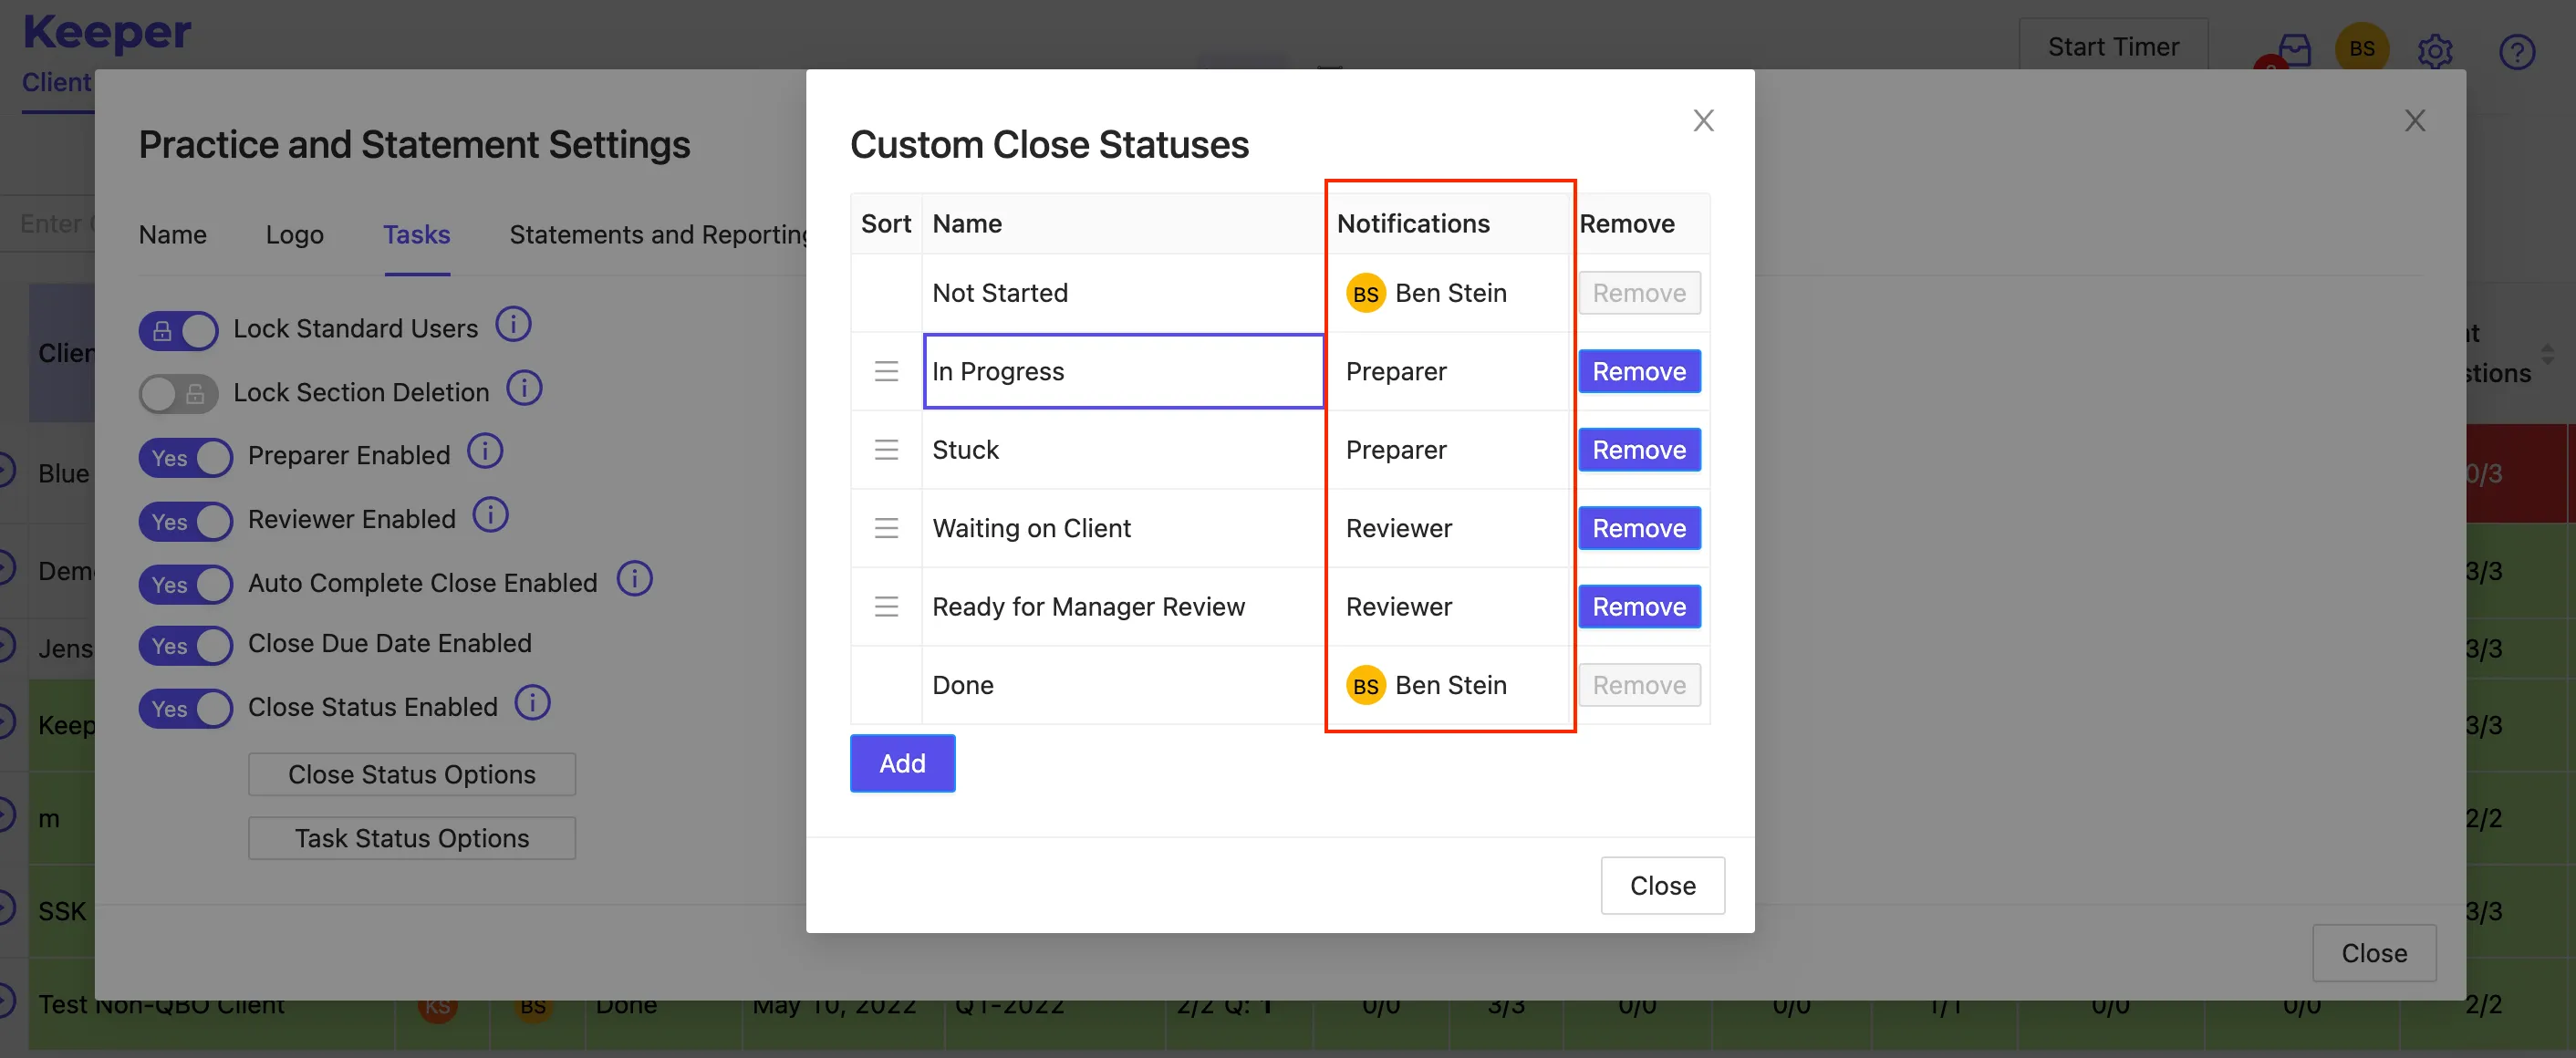The image size is (2576, 1058).
Task: Open Ben Stein notification for Done row
Action: (x=1427, y=685)
